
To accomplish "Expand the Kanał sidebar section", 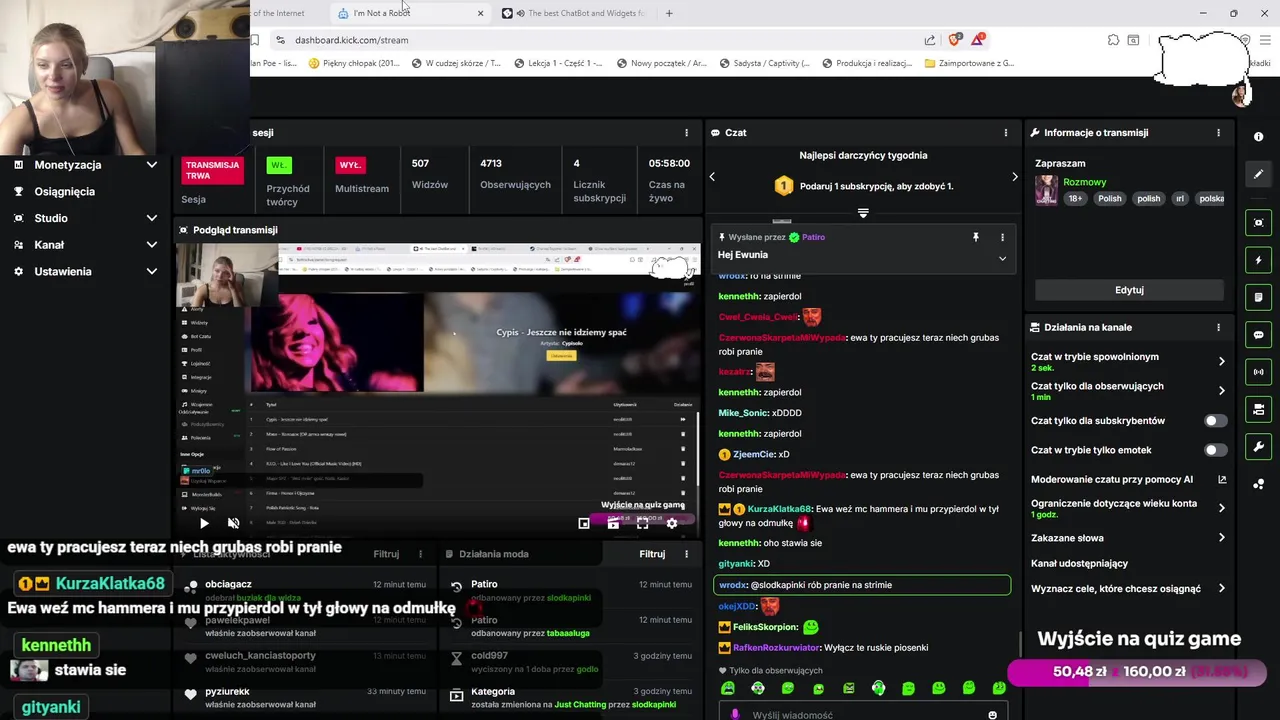I will point(152,245).
